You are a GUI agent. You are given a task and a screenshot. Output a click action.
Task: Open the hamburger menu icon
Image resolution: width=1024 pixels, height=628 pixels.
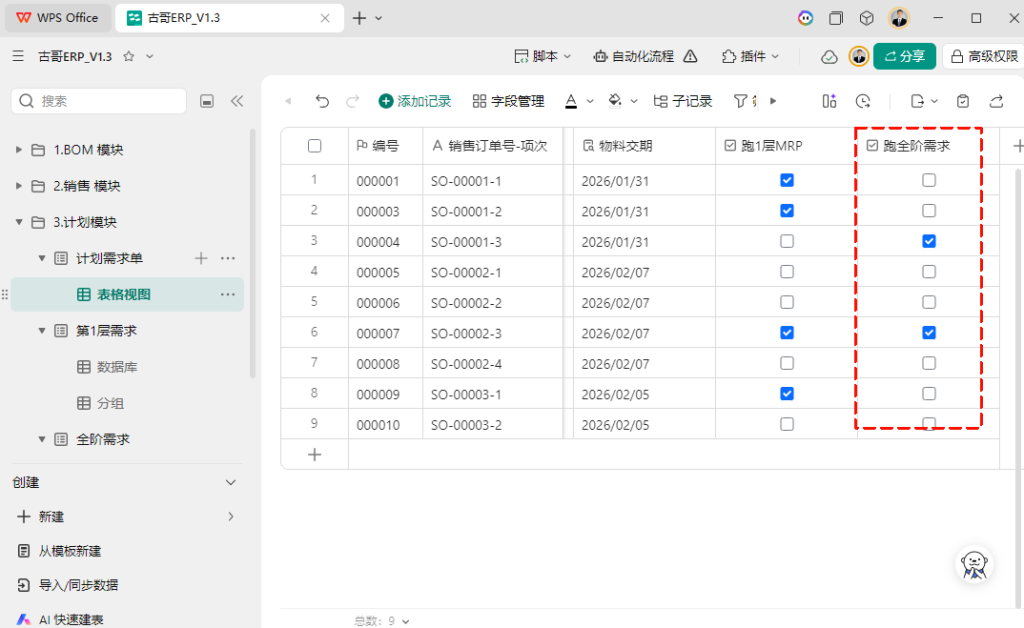[18, 56]
